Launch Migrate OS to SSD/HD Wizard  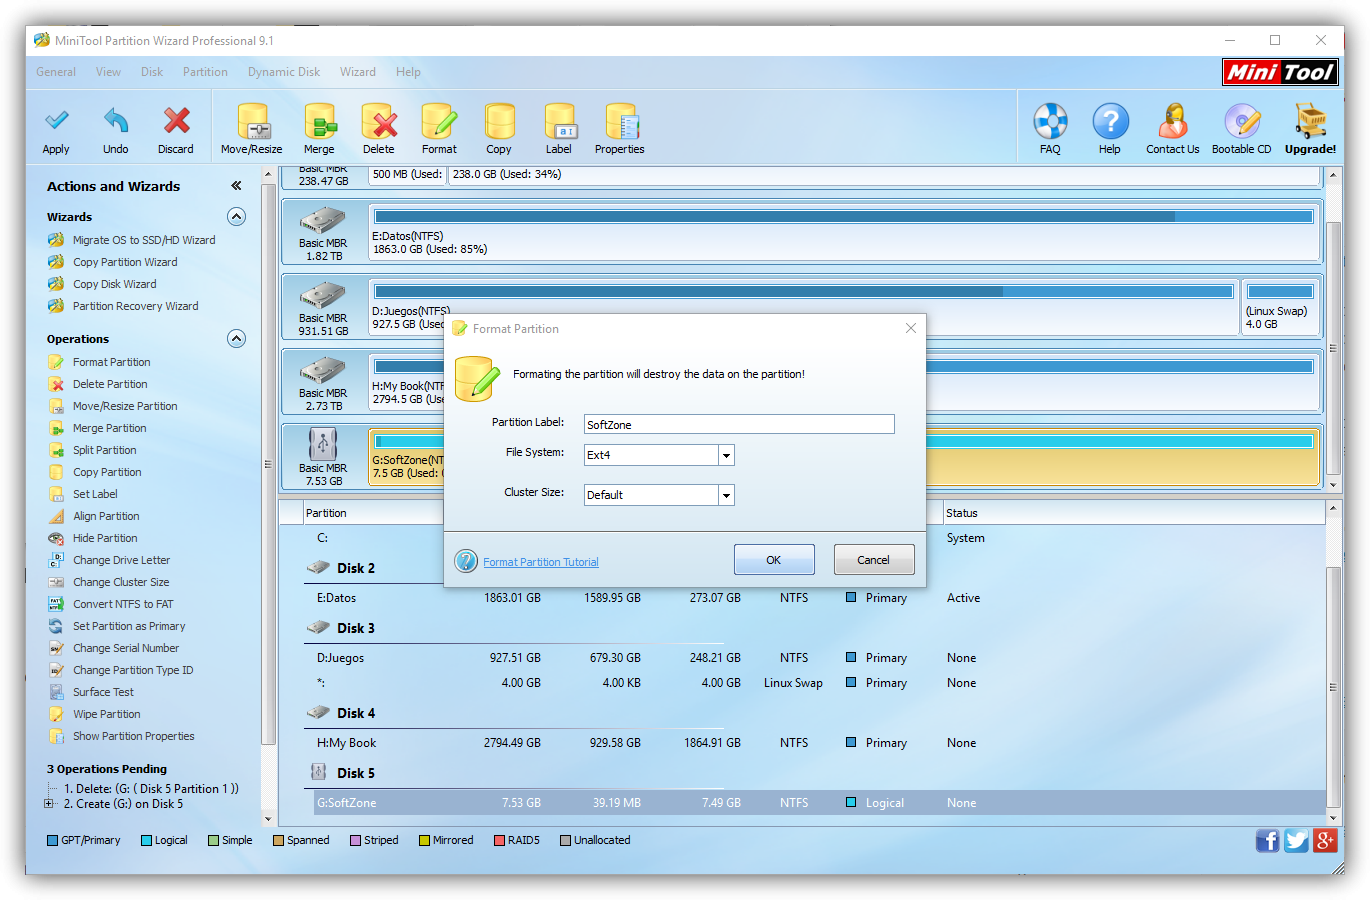pyautogui.click(x=144, y=240)
